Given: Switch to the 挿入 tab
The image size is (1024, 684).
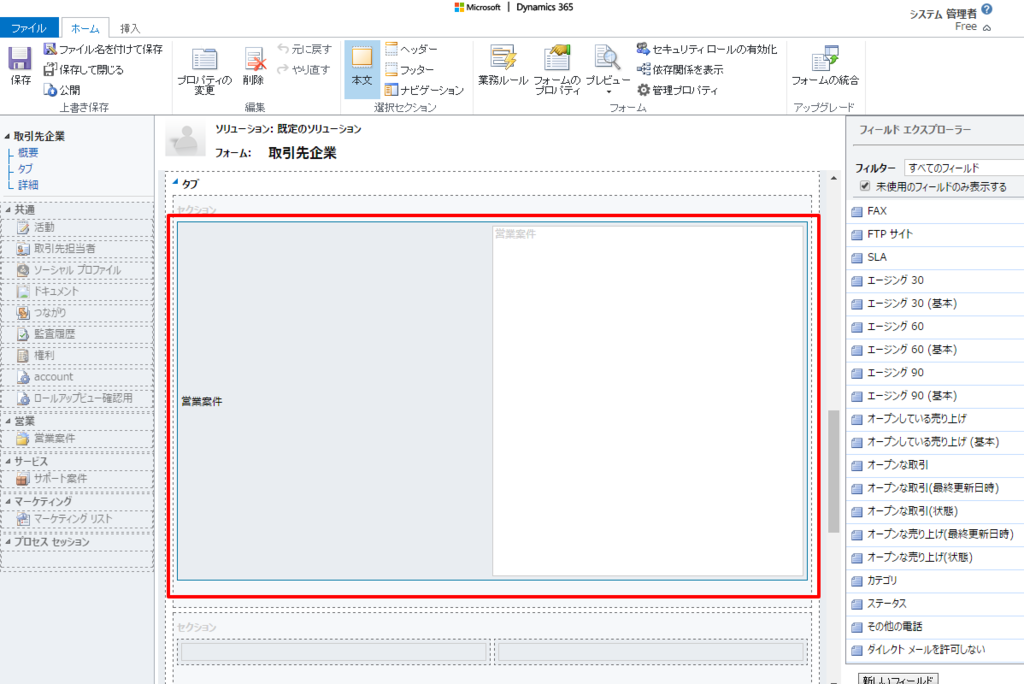Looking at the screenshot, I should point(130,28).
